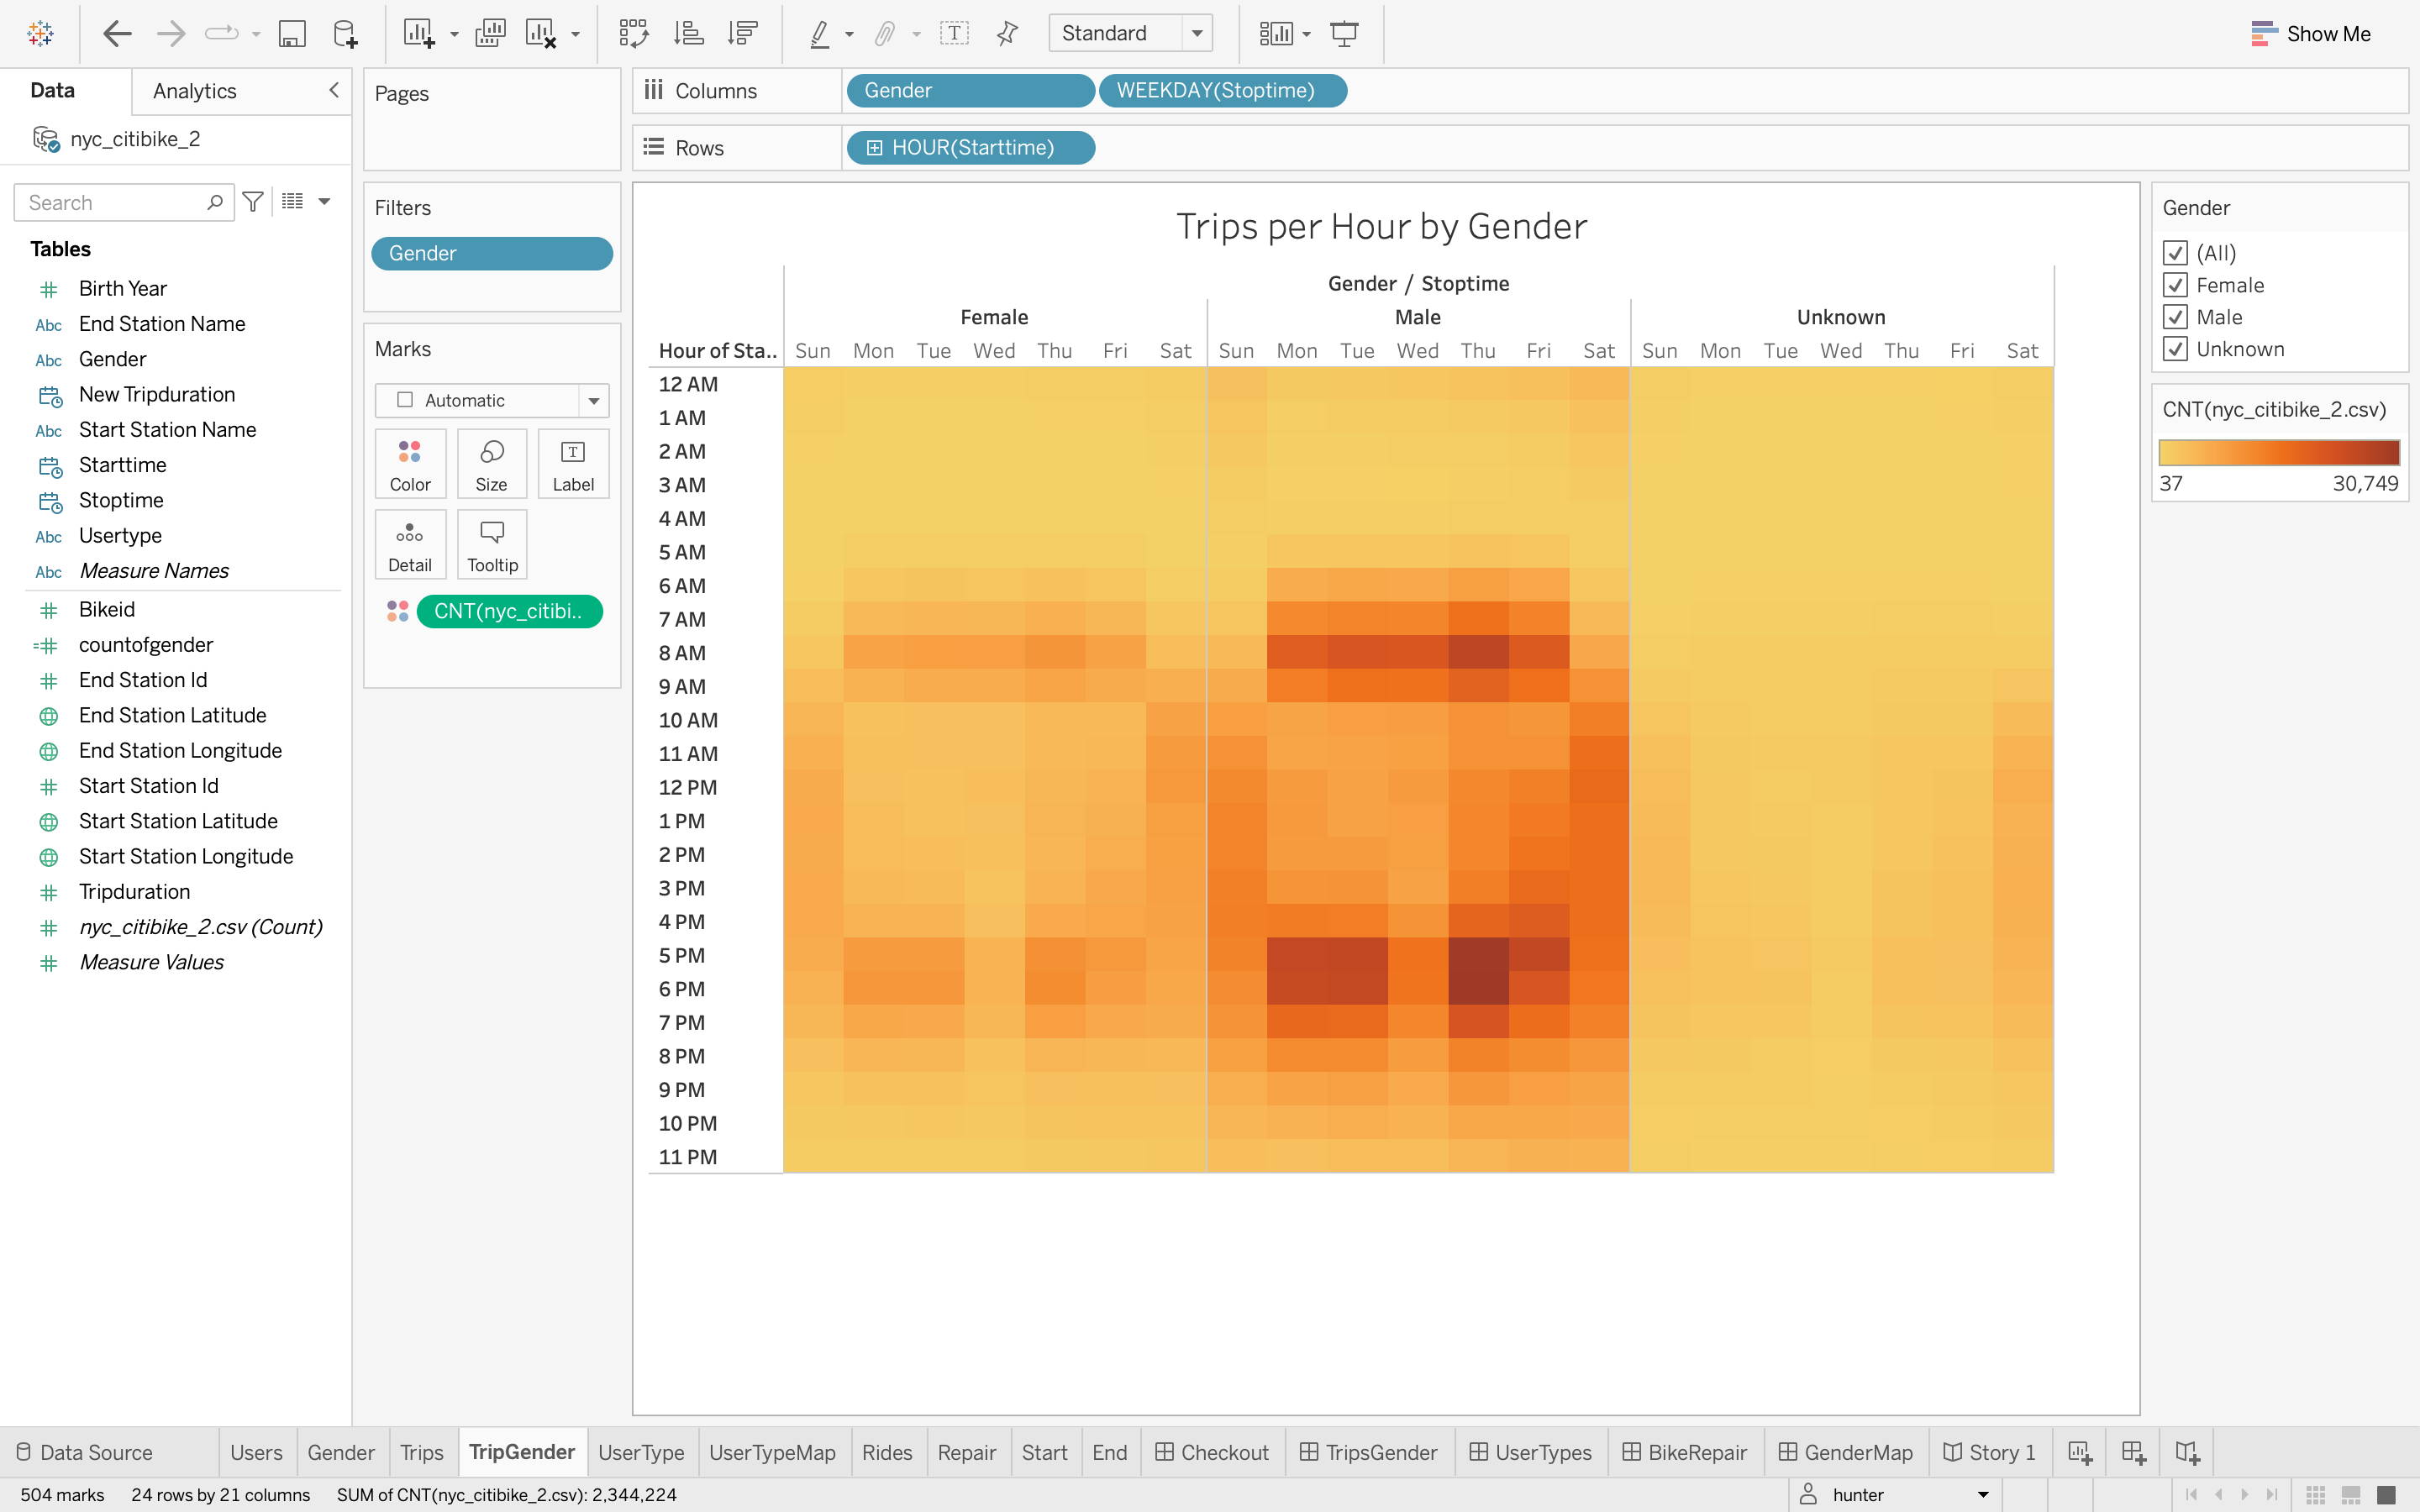Click the Presentation Mode icon in the toolbar
The image size is (2420, 1512).
click(1344, 33)
